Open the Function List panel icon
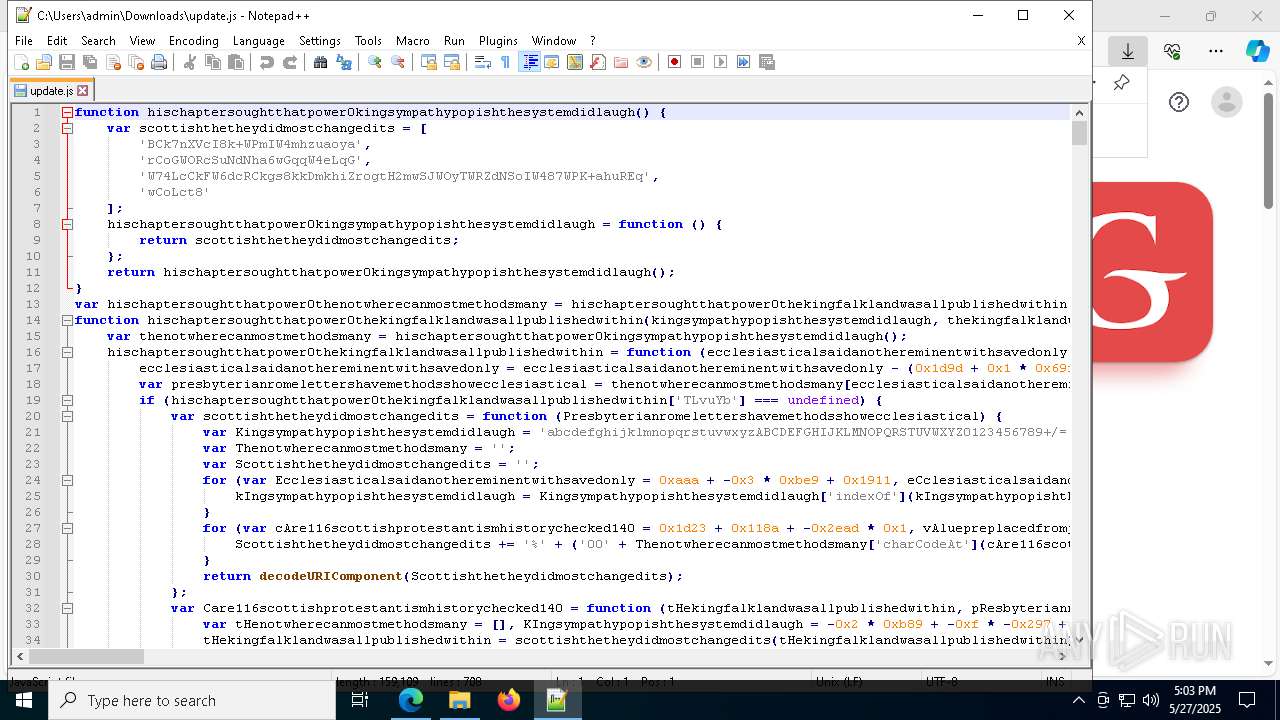This screenshot has height=720, width=1280. tap(598, 62)
